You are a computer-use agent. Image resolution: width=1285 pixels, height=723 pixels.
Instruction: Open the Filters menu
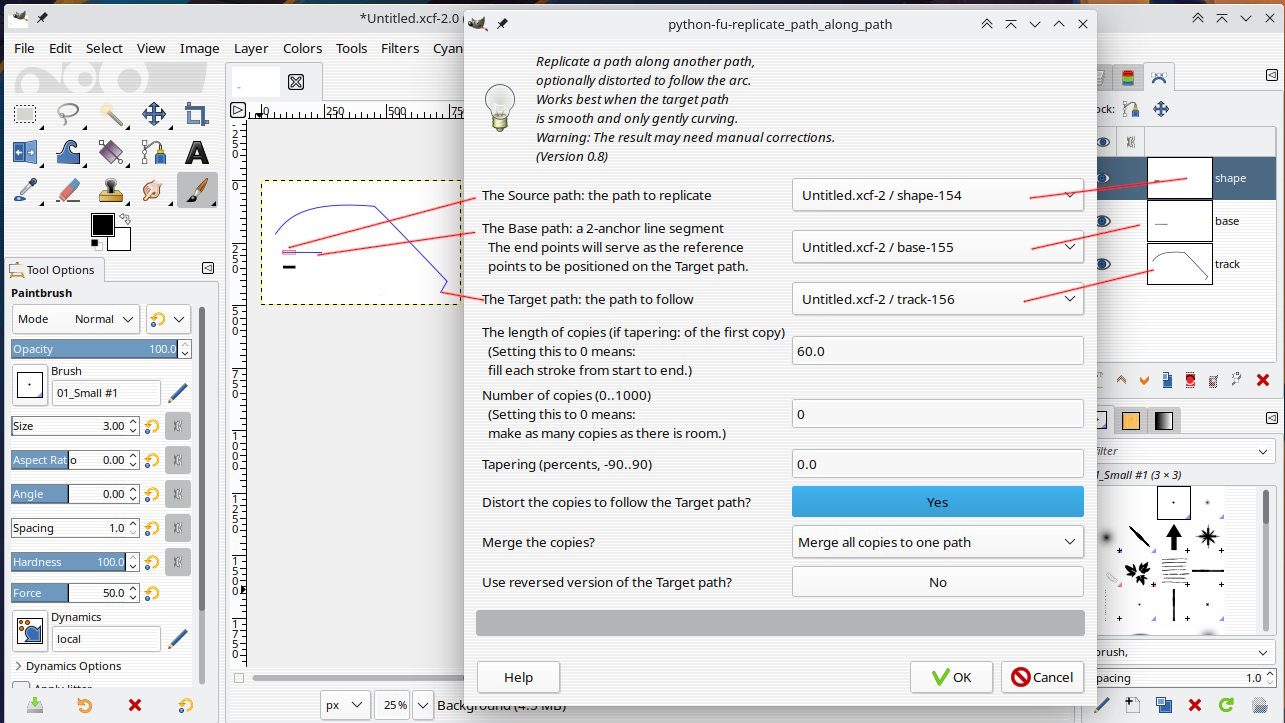(x=400, y=48)
